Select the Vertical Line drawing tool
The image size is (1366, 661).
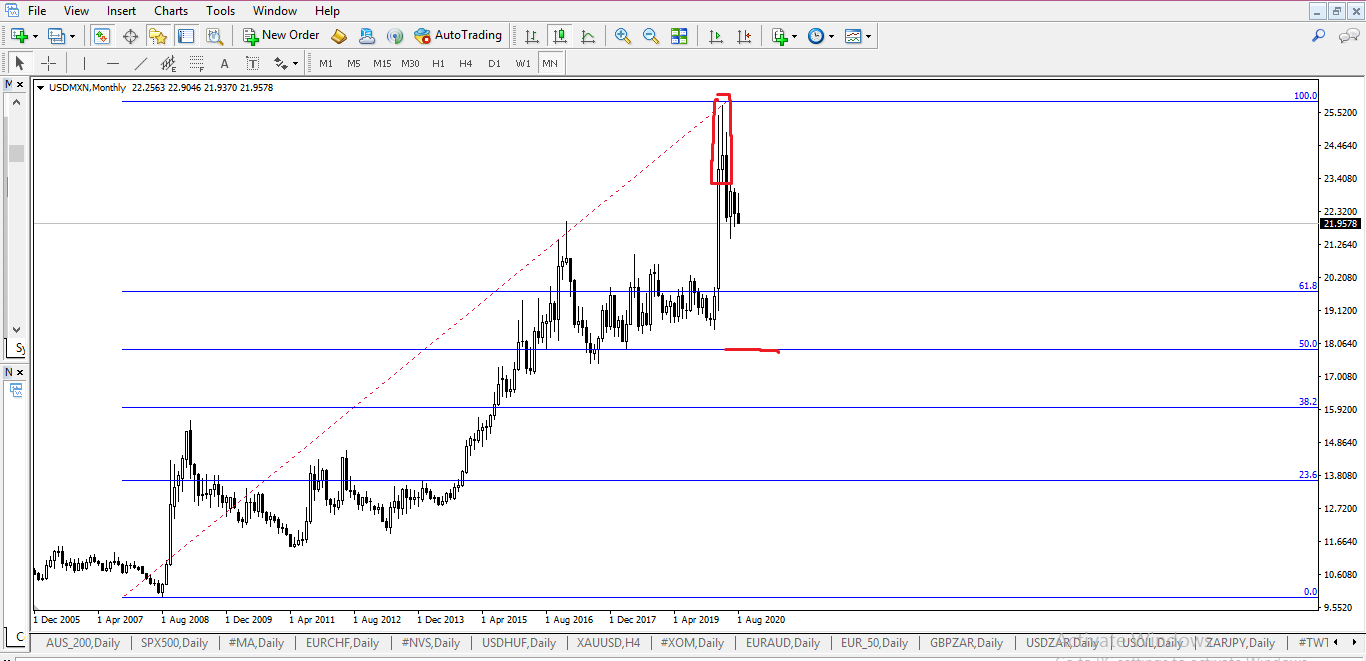[84, 63]
